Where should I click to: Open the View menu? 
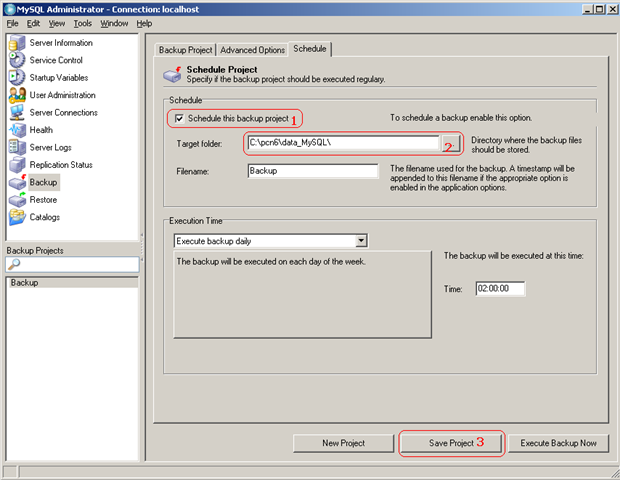[x=57, y=24]
